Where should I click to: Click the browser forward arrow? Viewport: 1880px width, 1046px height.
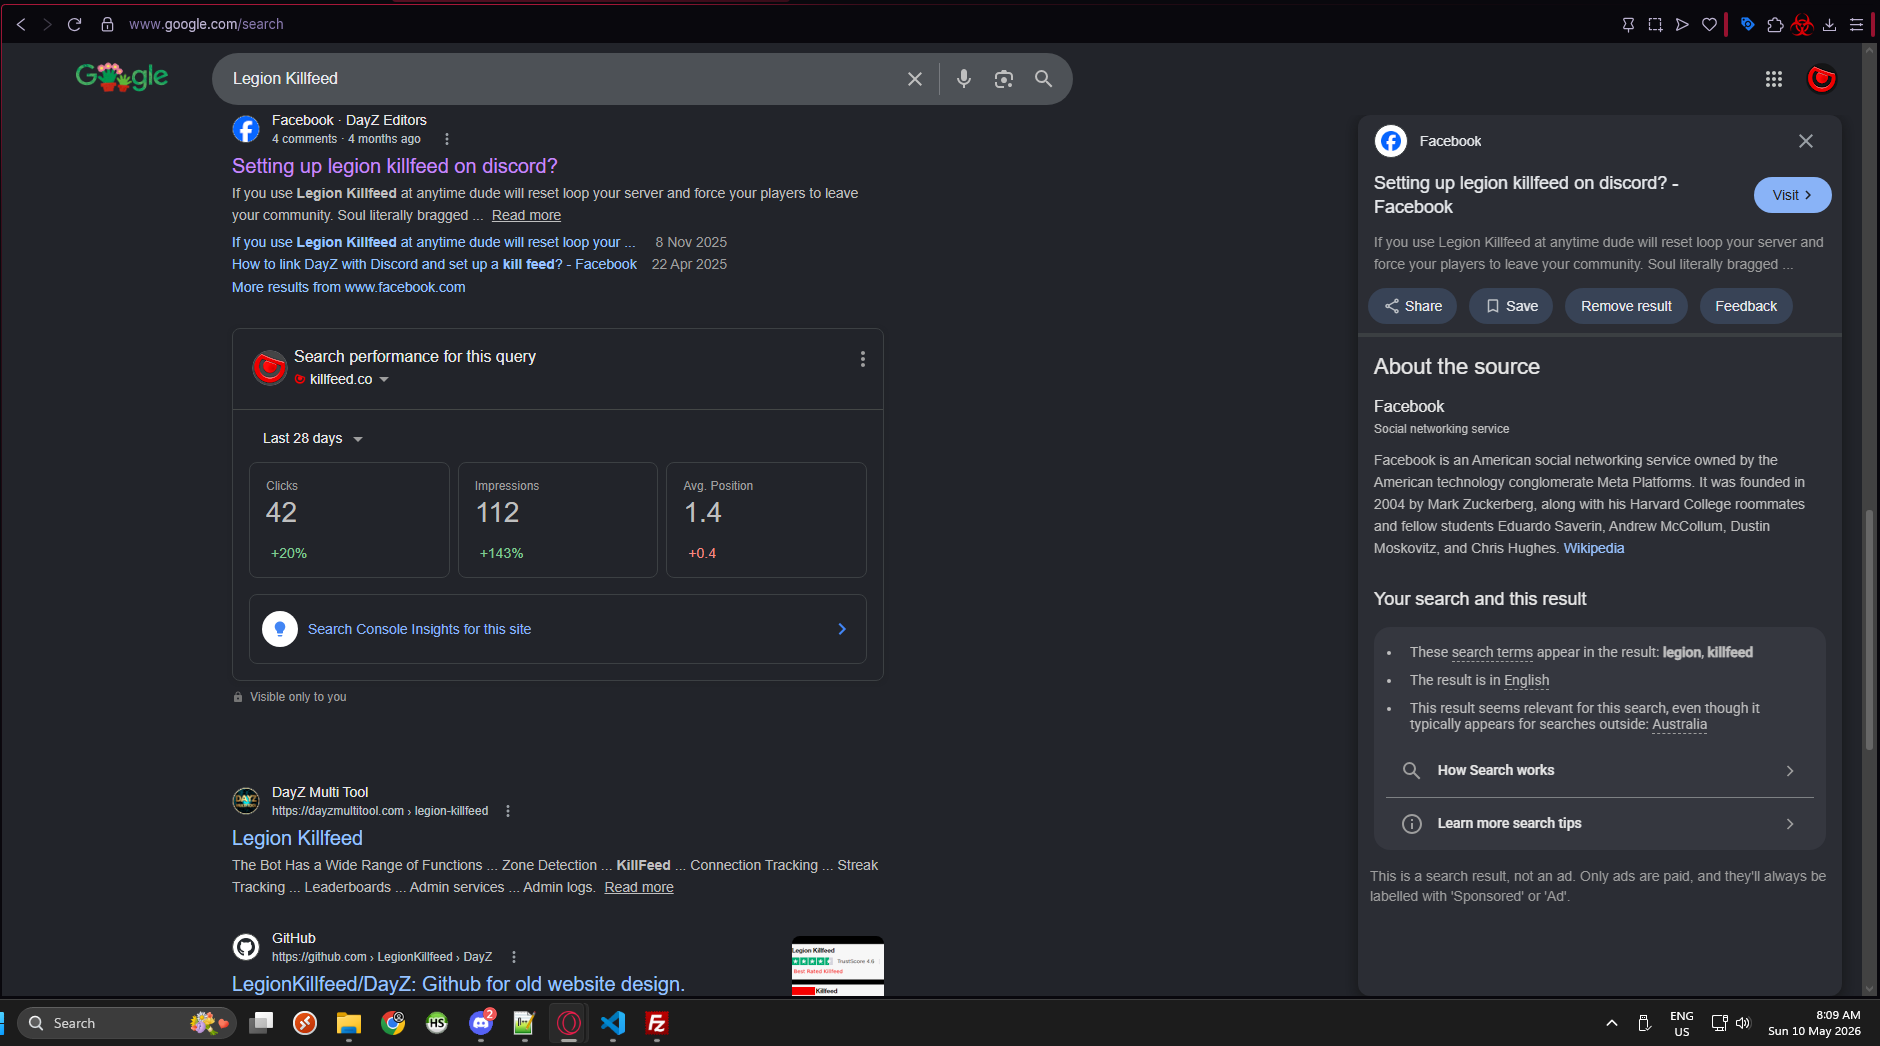pos(47,24)
